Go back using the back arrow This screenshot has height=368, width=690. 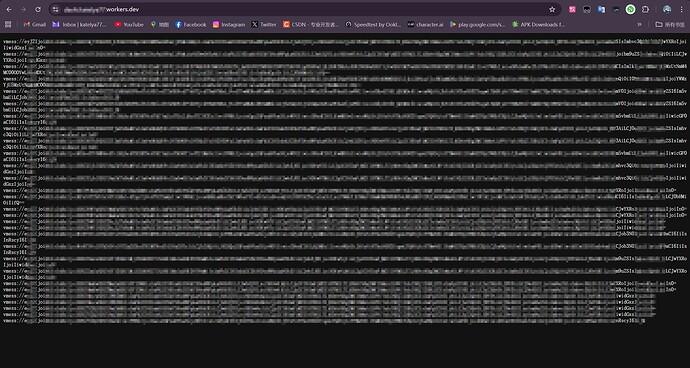pyautogui.click(x=9, y=9)
